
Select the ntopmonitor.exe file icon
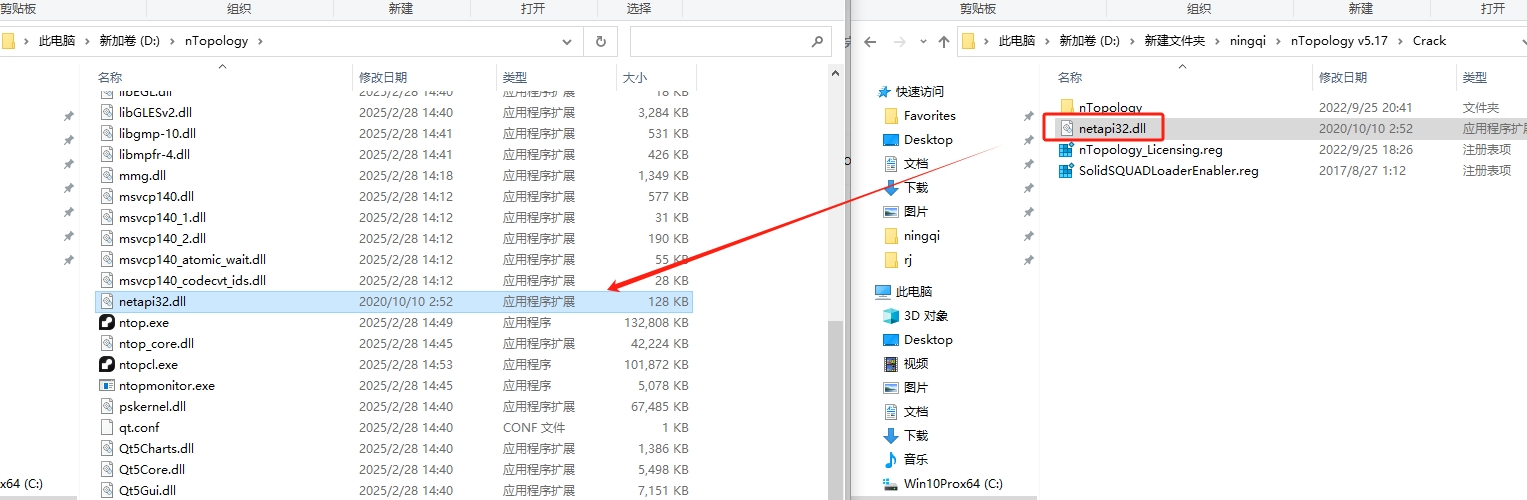click(x=108, y=386)
